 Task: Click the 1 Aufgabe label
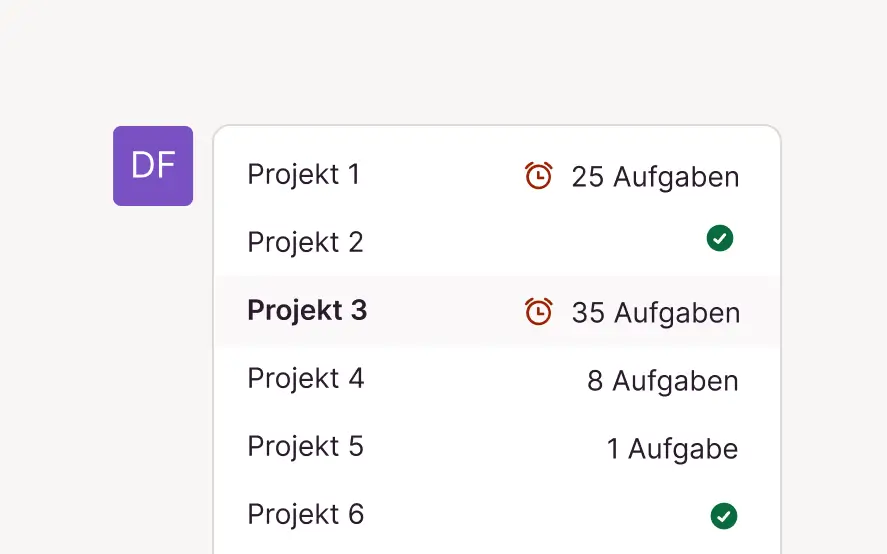(672, 449)
